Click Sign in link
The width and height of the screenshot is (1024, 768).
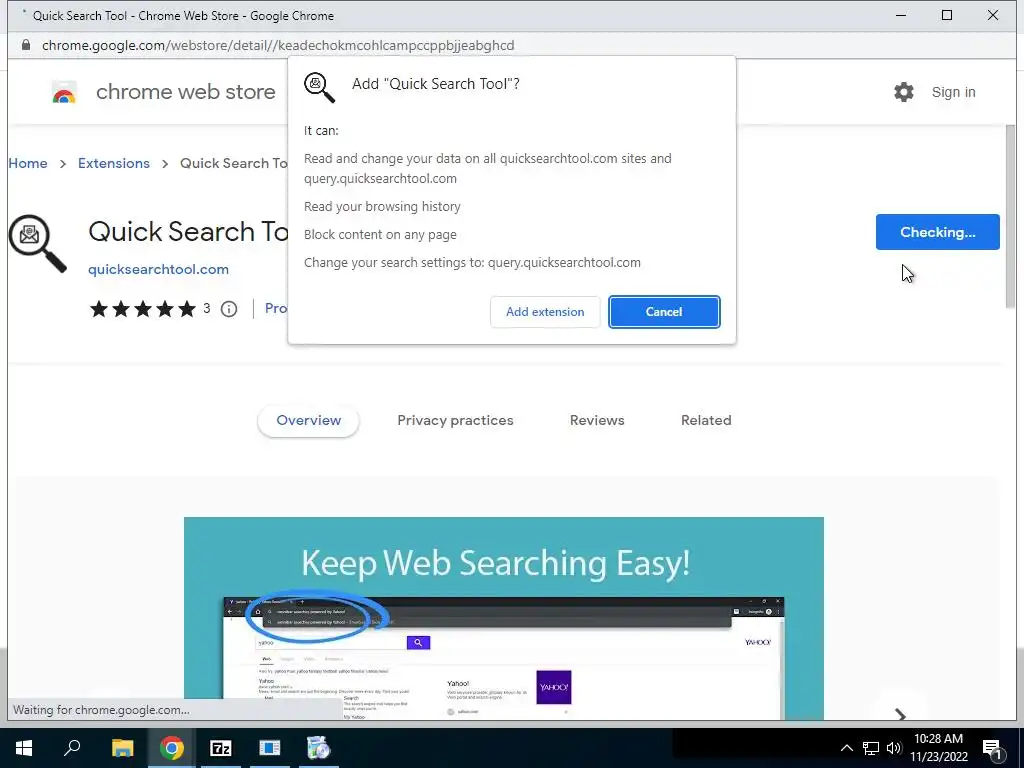(953, 92)
